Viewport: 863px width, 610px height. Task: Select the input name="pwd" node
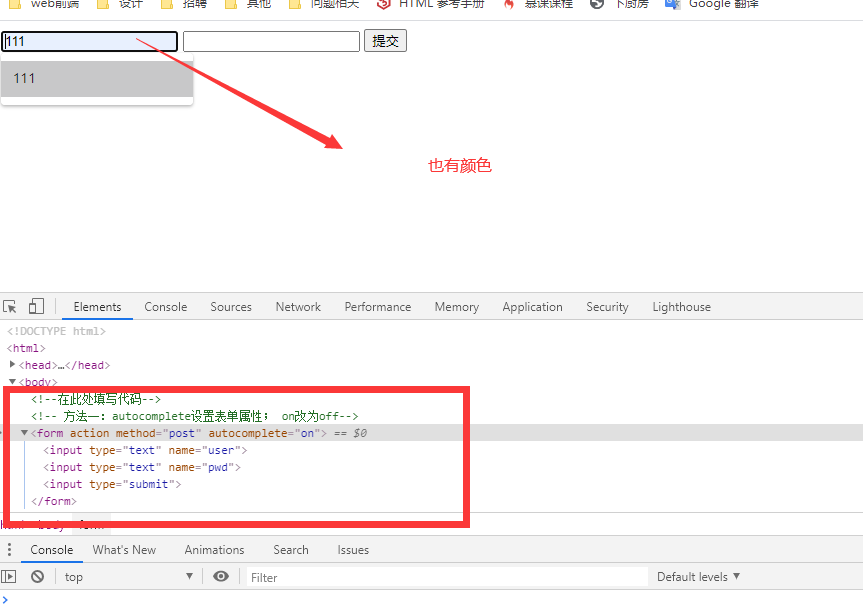pos(142,467)
